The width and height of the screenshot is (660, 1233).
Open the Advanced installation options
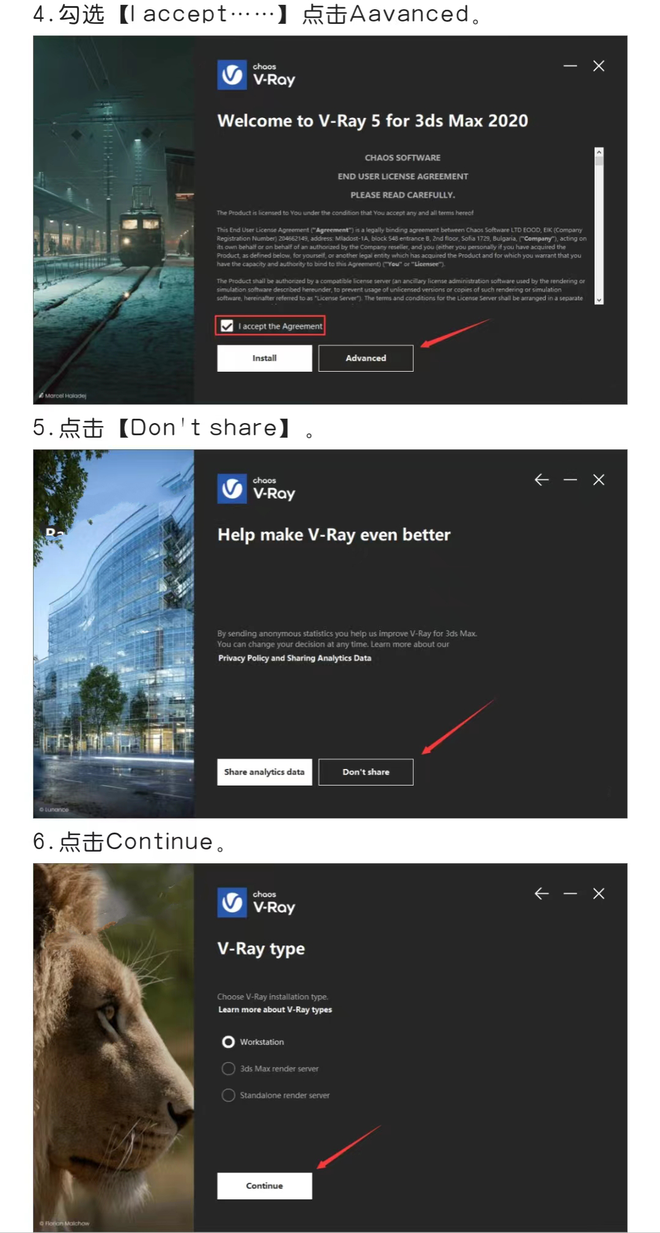point(366,358)
